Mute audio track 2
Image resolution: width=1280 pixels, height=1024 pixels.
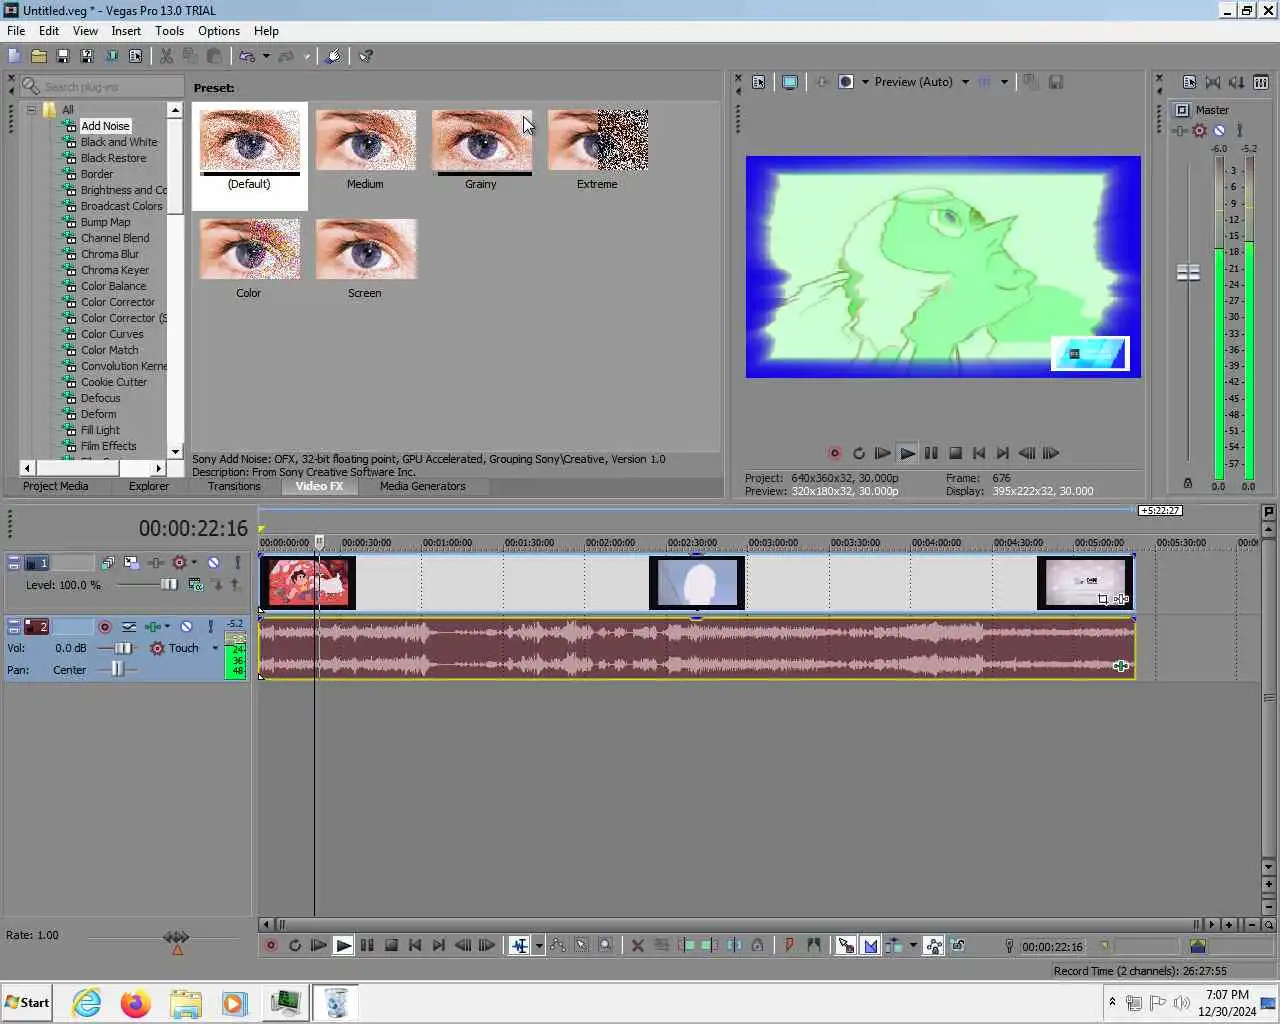tap(186, 627)
